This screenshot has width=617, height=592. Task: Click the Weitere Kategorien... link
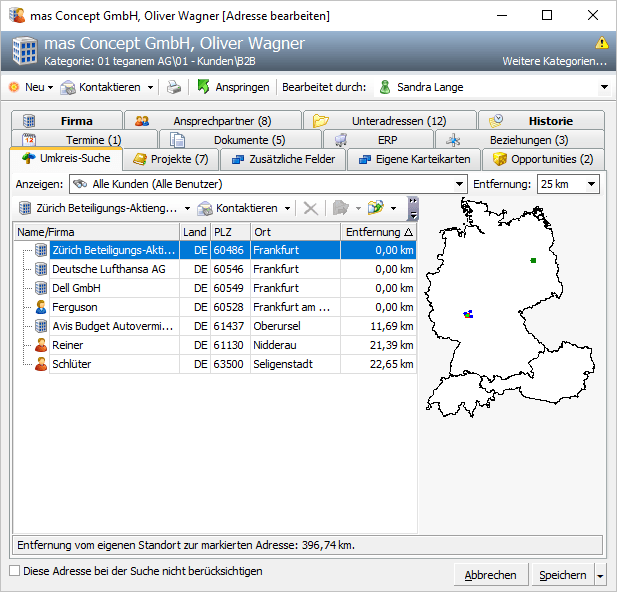click(554, 61)
